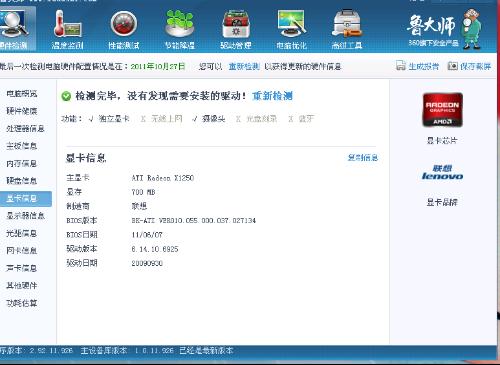Click the 显卡信息 section heading
Image resolution: width=500 pixels, height=365 pixels.
[x=86, y=158]
